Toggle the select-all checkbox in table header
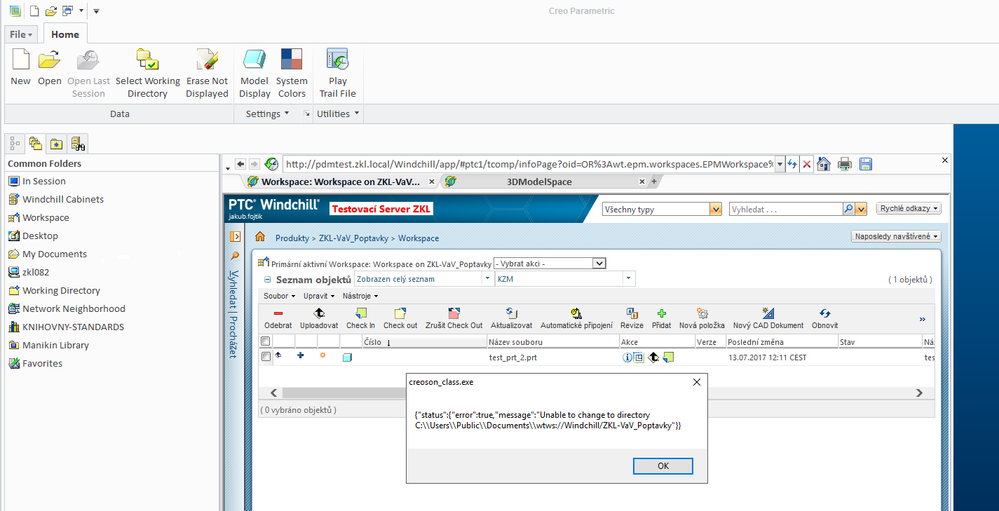Viewport: 999px width, 511px height. pos(266,342)
